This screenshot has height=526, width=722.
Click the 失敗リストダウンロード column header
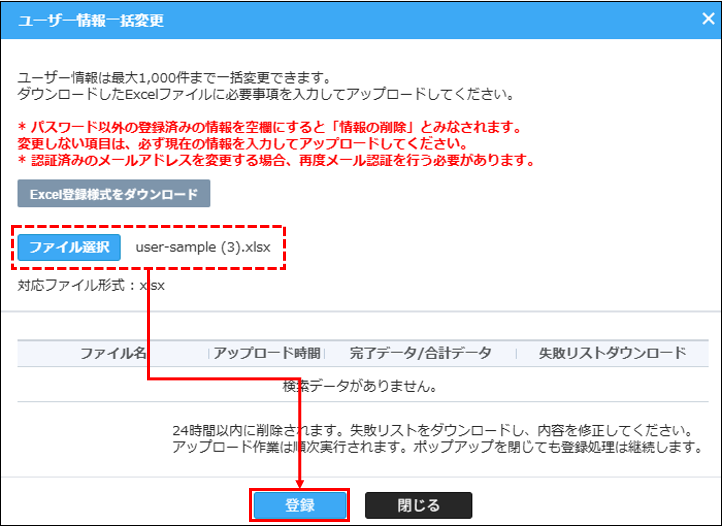612,353
